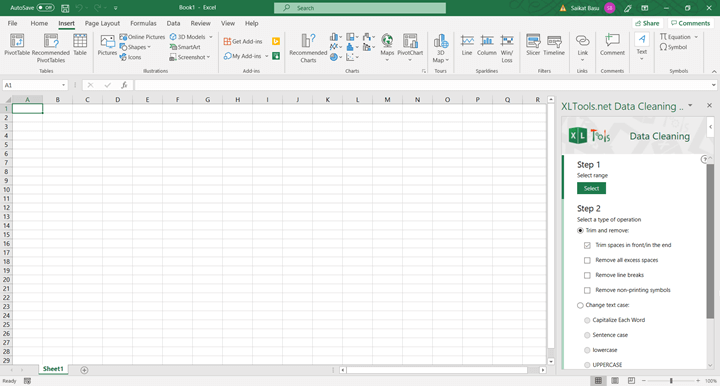Switch to Page Layout view in status bar
The height and width of the screenshot is (386, 720).
(615, 380)
